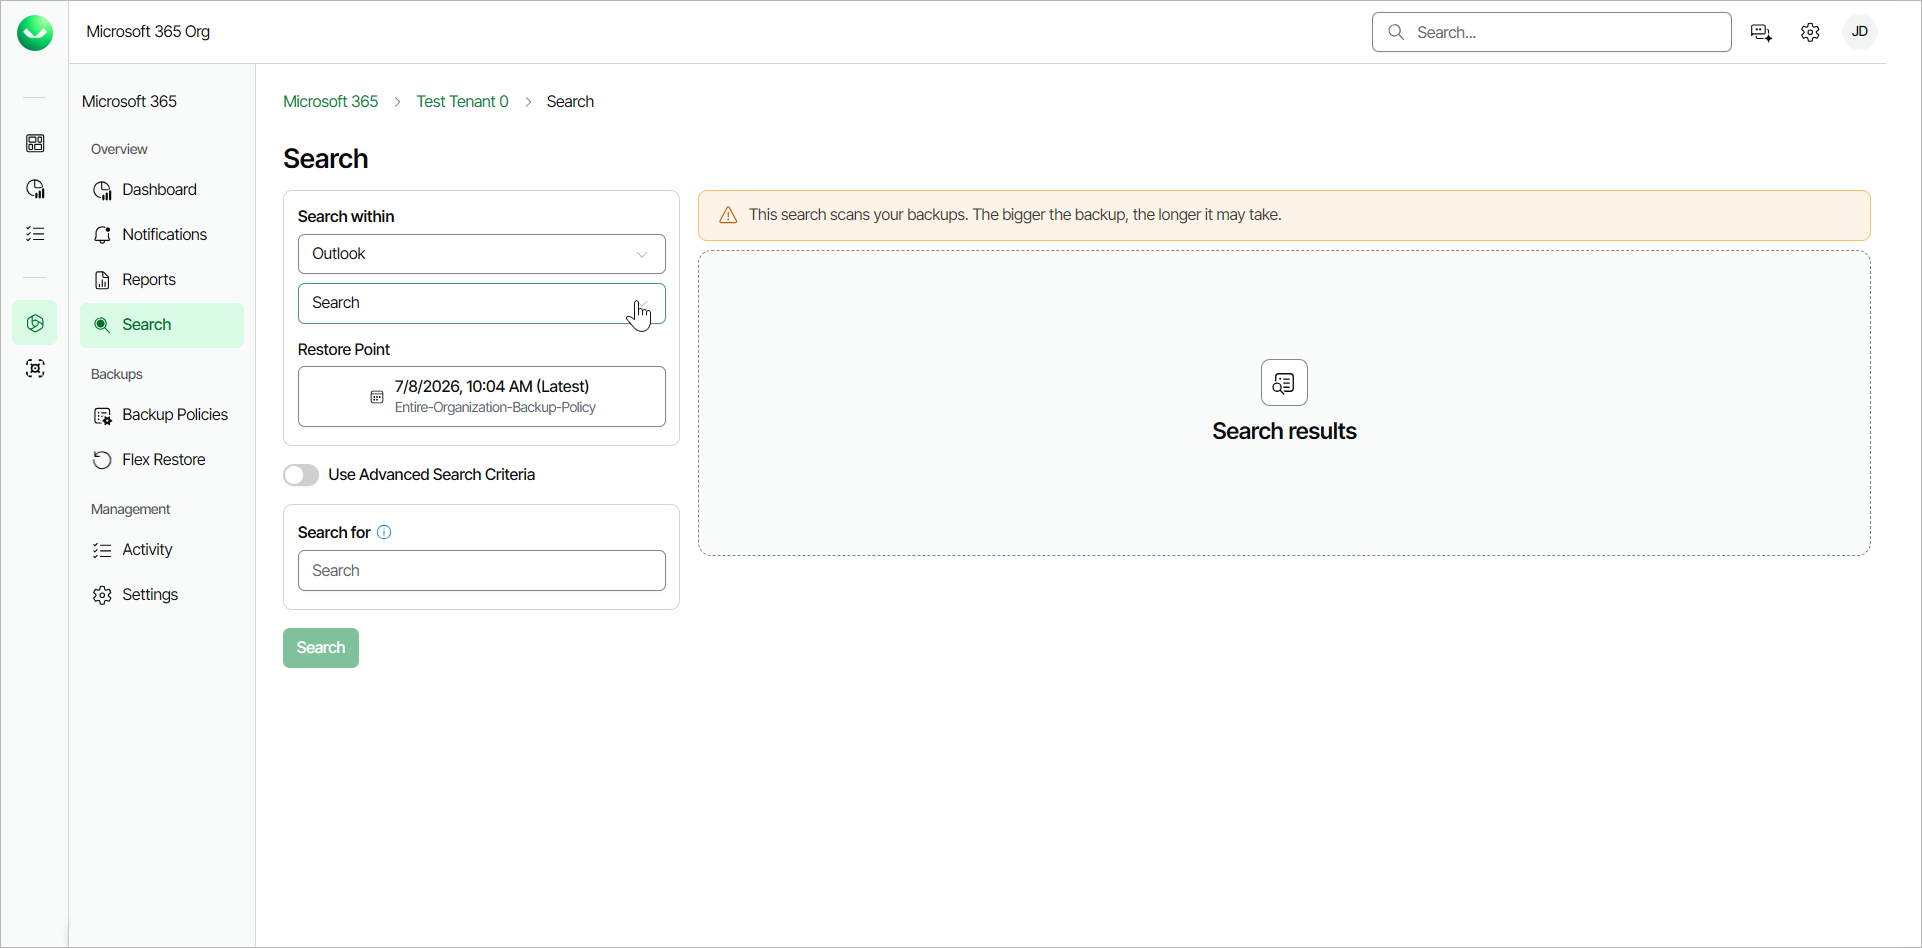Click the Search page heading
Image resolution: width=1922 pixels, height=948 pixels.
pyautogui.click(x=326, y=159)
